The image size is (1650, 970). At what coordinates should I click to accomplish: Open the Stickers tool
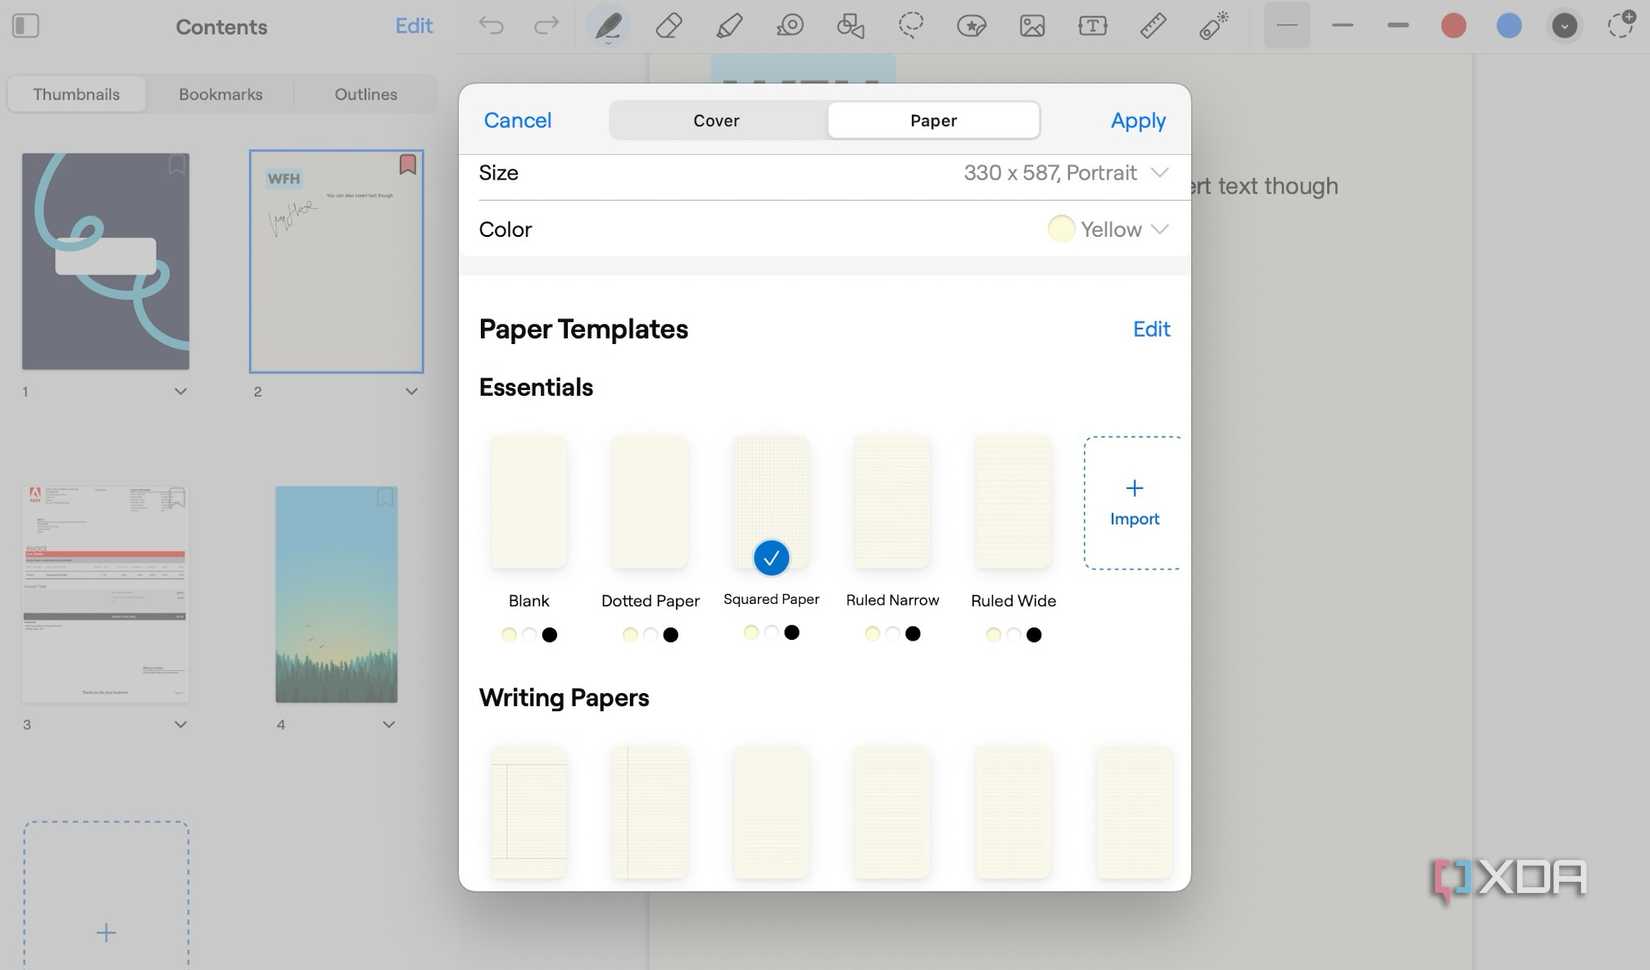pyautogui.click(x=971, y=25)
